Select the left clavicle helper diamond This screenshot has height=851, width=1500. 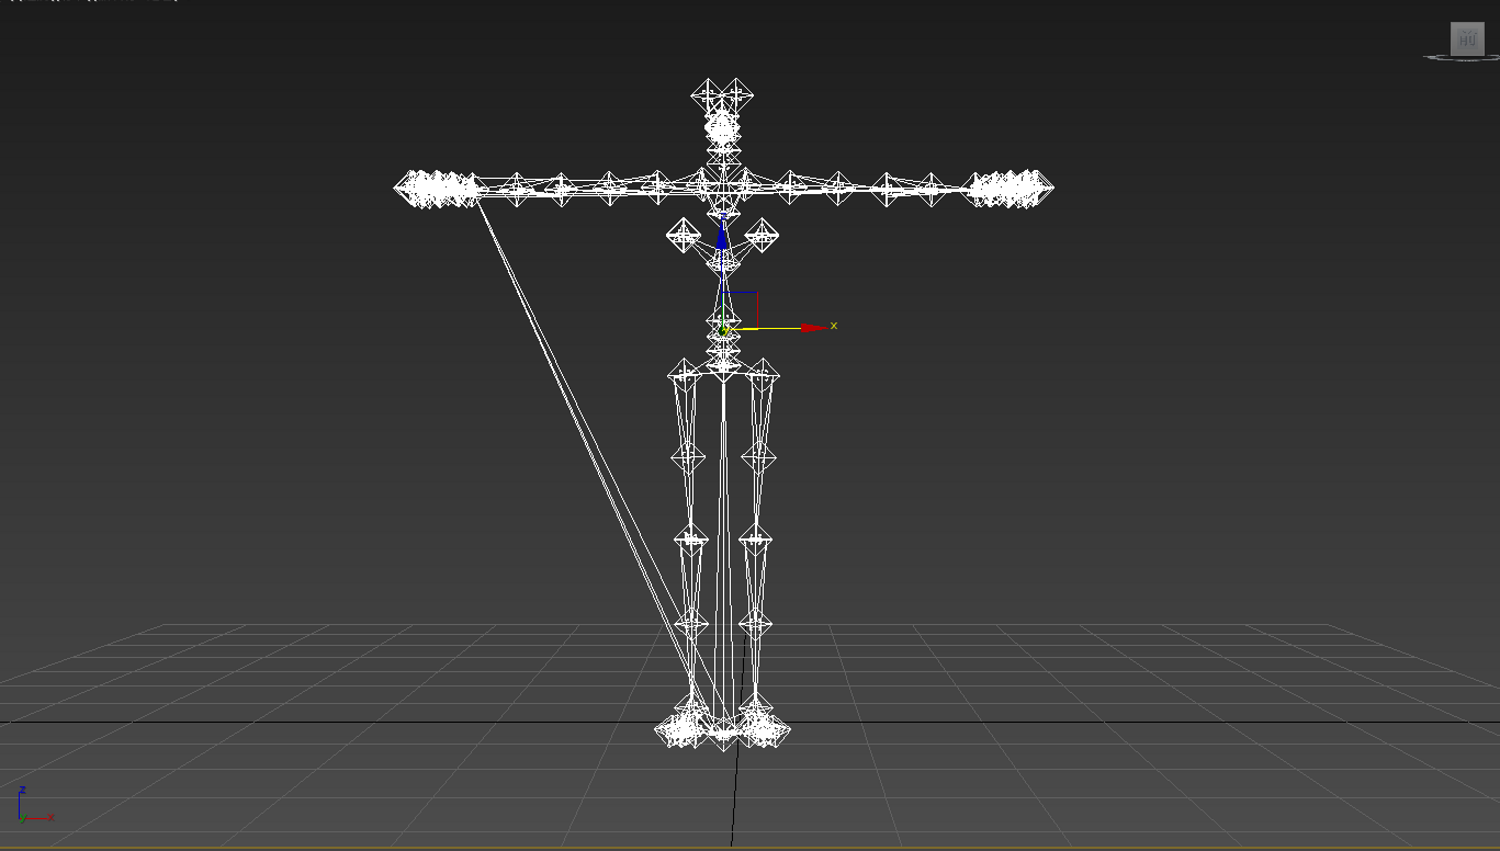coord(684,236)
